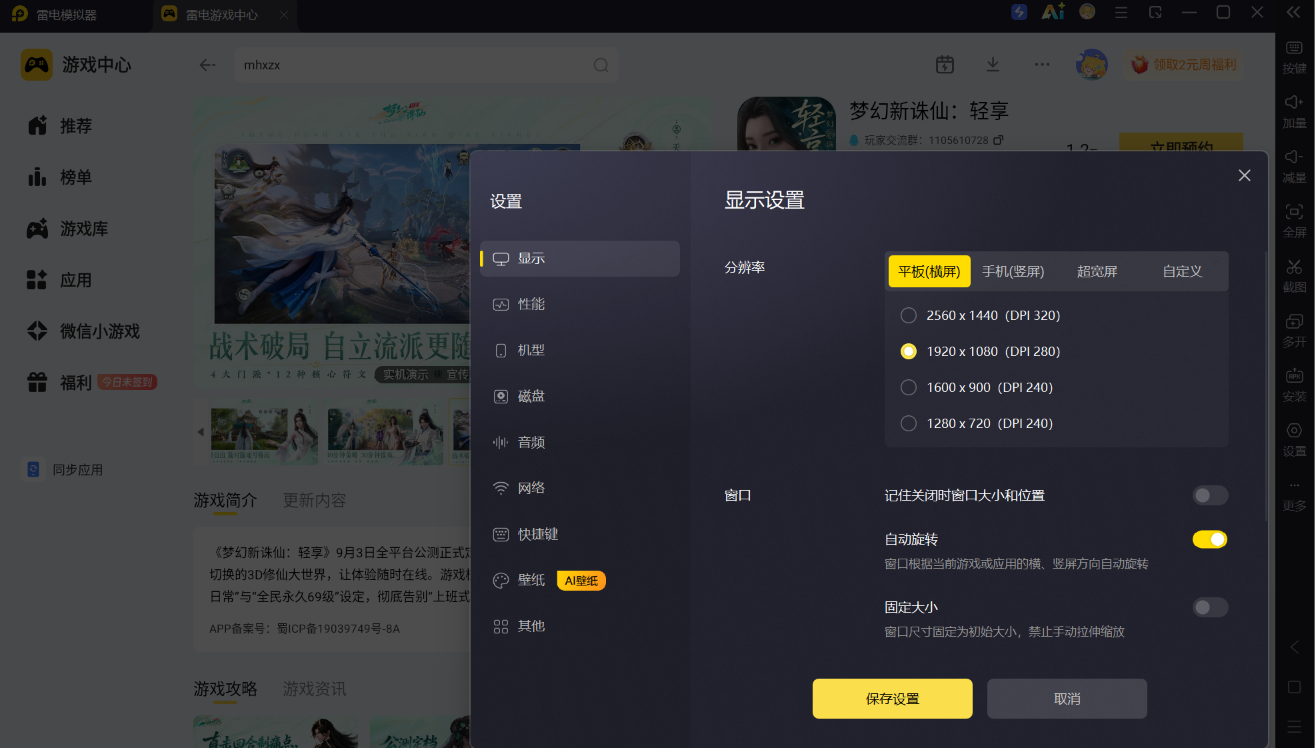
Task: Switch to the 游戏简介 tab
Action: [x=225, y=500]
